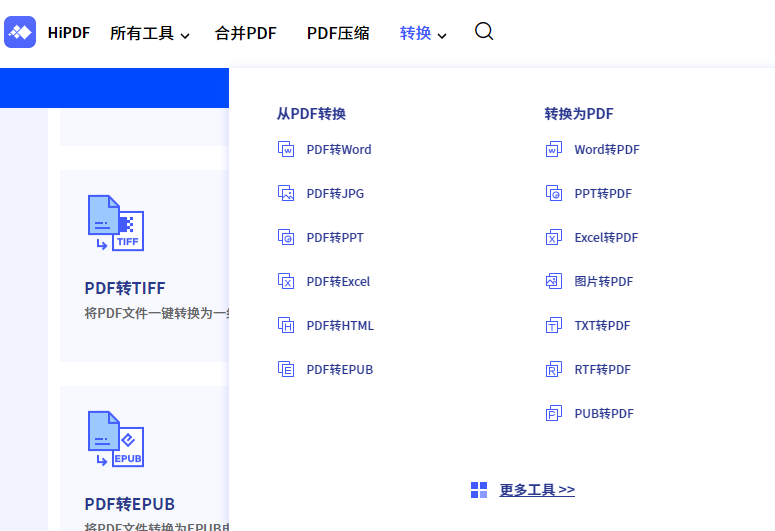Click the TXT转PDF icon
Screen dimensions: 775x531
coord(554,325)
